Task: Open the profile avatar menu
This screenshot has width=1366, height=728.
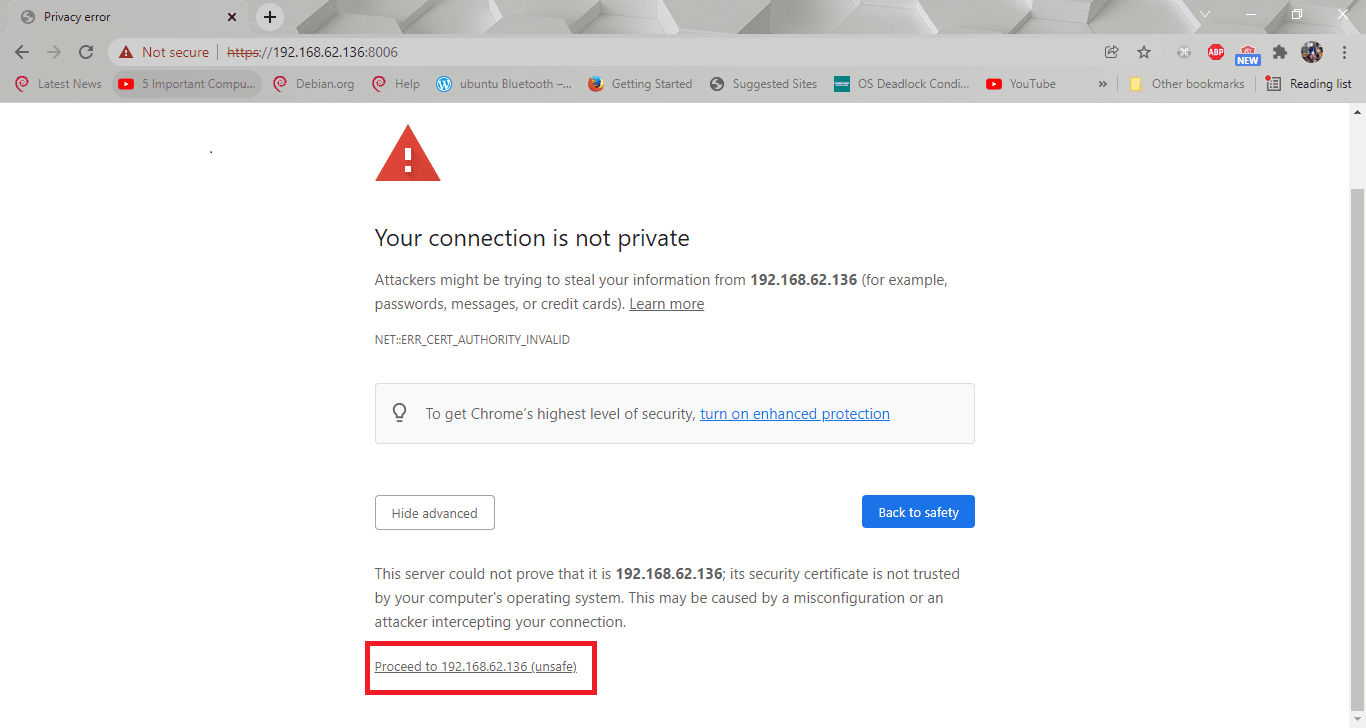Action: point(1312,52)
